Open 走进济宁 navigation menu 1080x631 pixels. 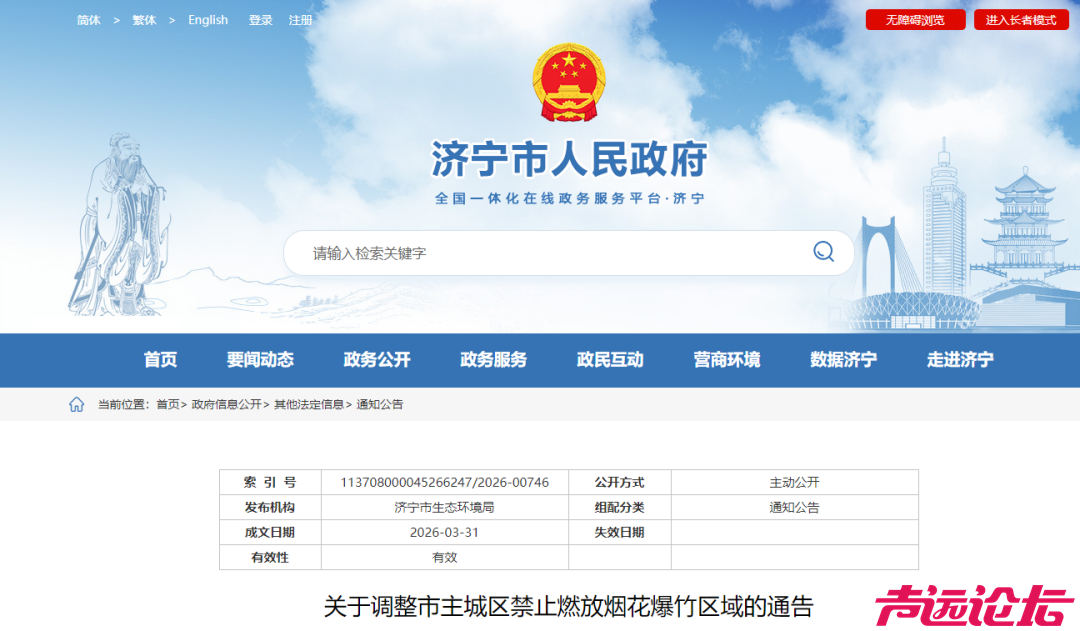pyautogui.click(x=957, y=360)
